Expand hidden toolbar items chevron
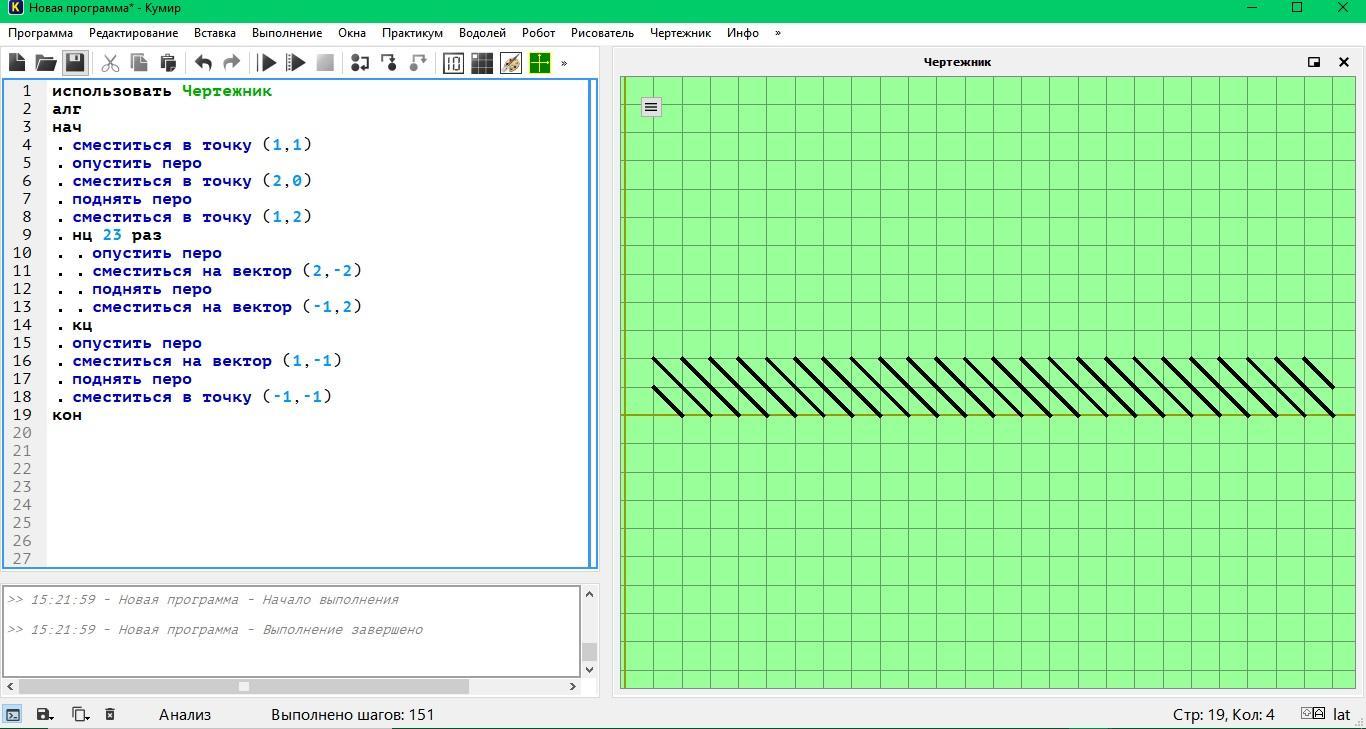Image resolution: width=1366 pixels, height=729 pixels. click(564, 63)
